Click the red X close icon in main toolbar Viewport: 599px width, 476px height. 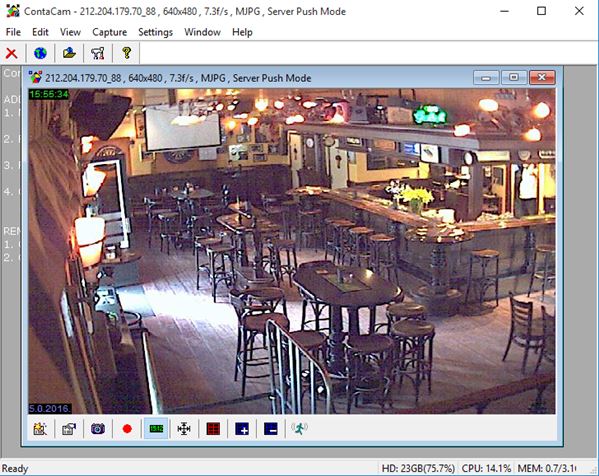[11, 53]
